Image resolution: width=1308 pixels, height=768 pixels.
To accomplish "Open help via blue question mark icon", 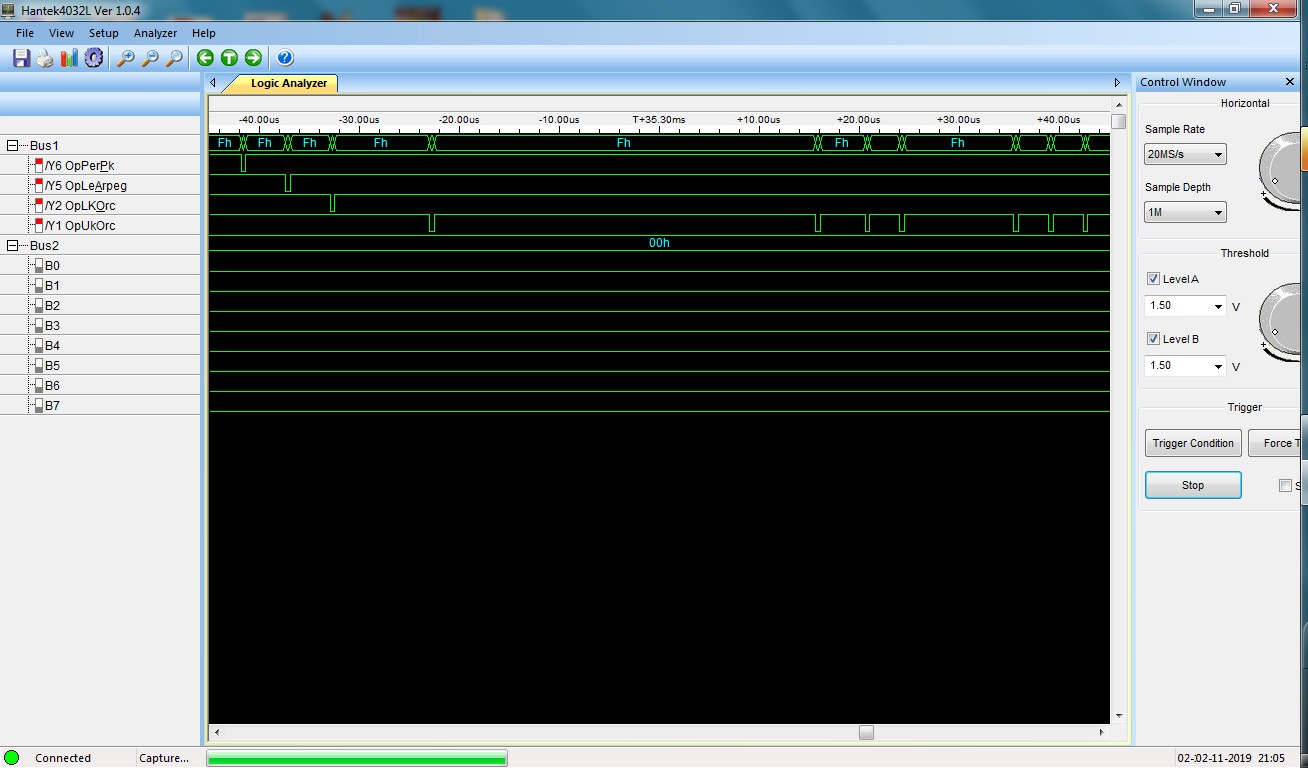I will 285,58.
